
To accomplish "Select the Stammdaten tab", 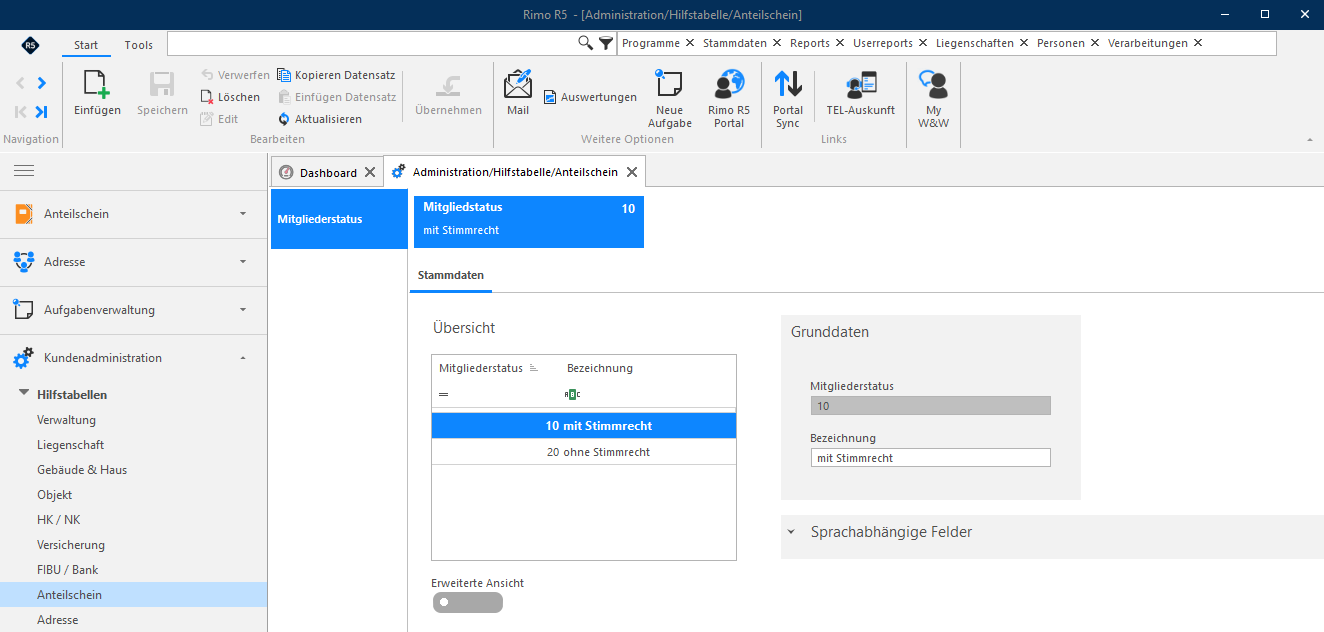I will 451,274.
